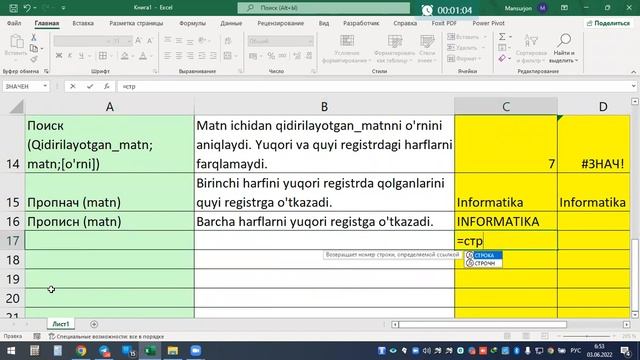
Task: Open Найти и выделить menu
Action: (564, 49)
